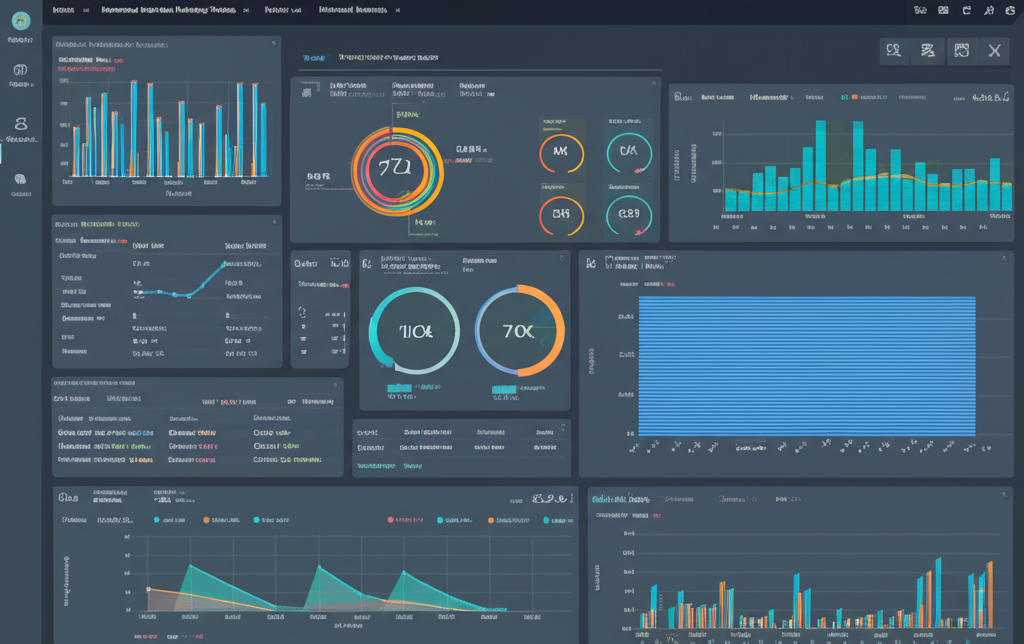The height and width of the screenshot is (644, 1024).
Task: Open the globe-like sidebar icon at the bottom
Action: [x=20, y=179]
